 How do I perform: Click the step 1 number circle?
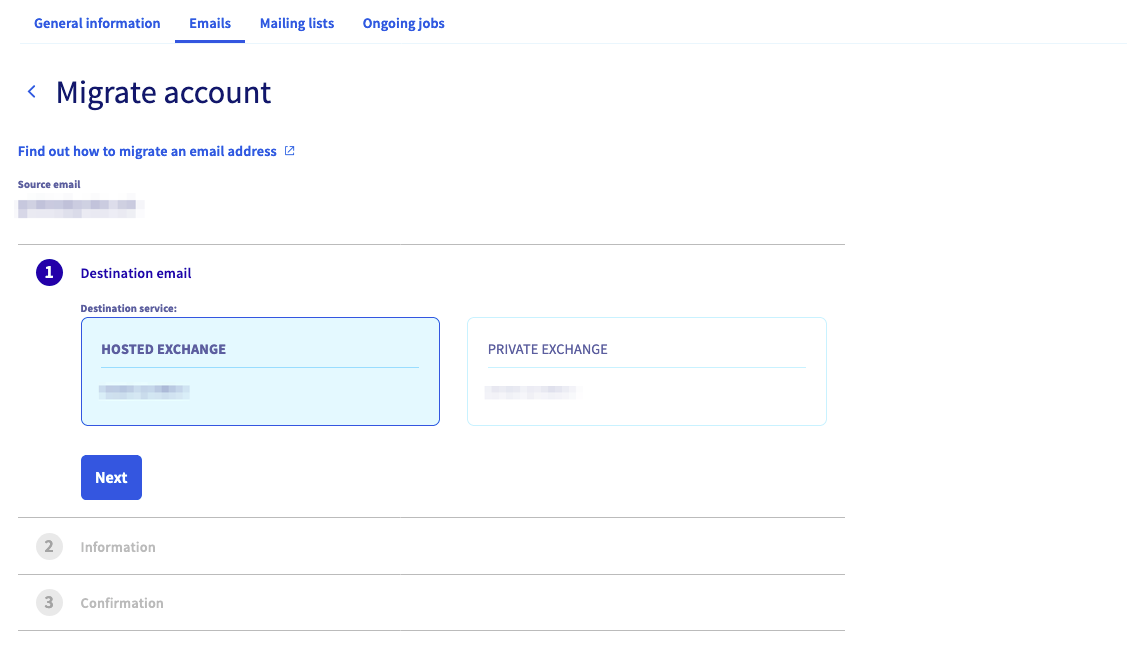[49, 273]
